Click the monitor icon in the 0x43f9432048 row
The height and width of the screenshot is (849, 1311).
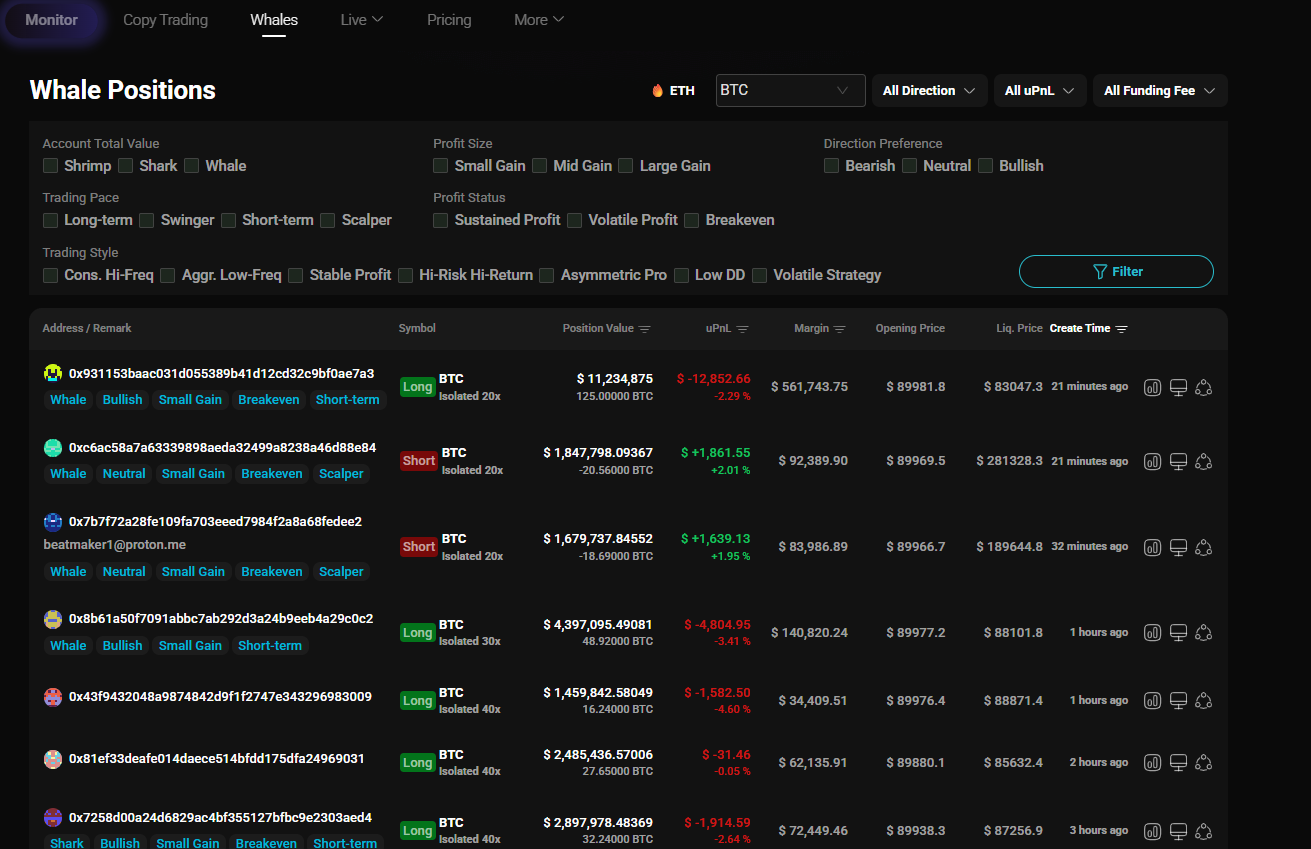point(1178,700)
